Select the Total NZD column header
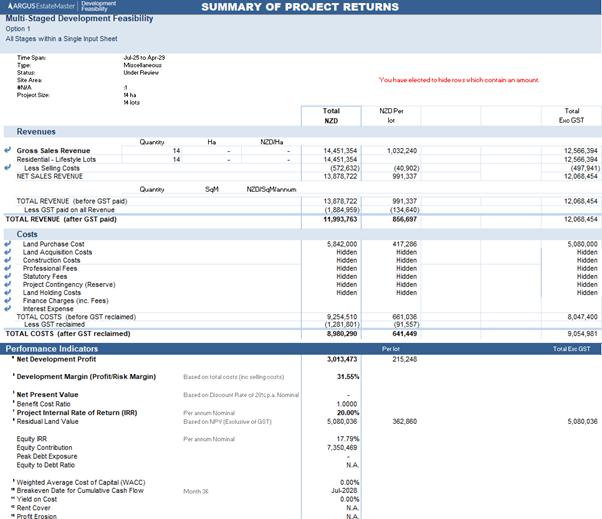The width and height of the screenshot is (602, 519). [x=331, y=116]
